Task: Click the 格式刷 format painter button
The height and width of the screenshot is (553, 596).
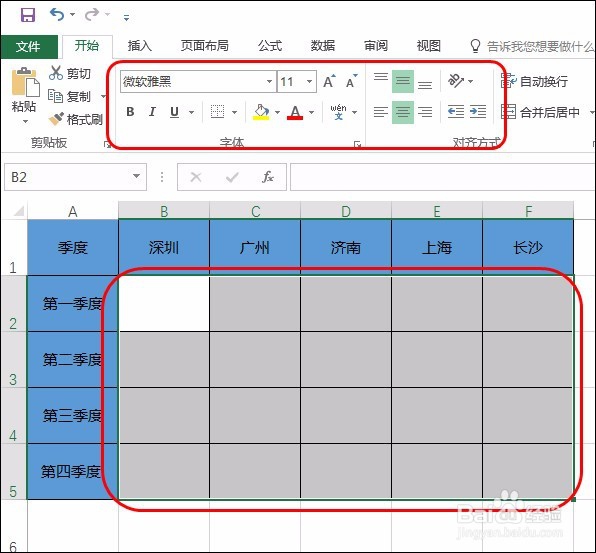Action: tap(75, 119)
